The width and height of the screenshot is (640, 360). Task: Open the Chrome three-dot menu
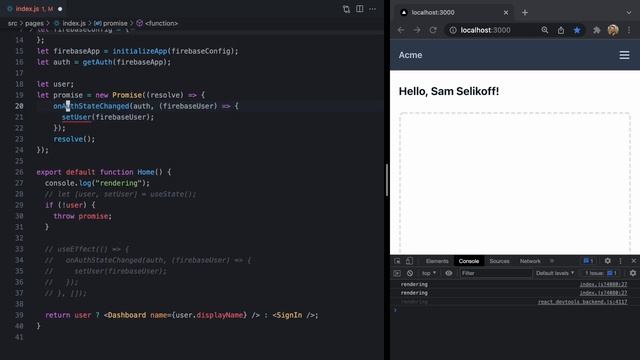tap(629, 30)
